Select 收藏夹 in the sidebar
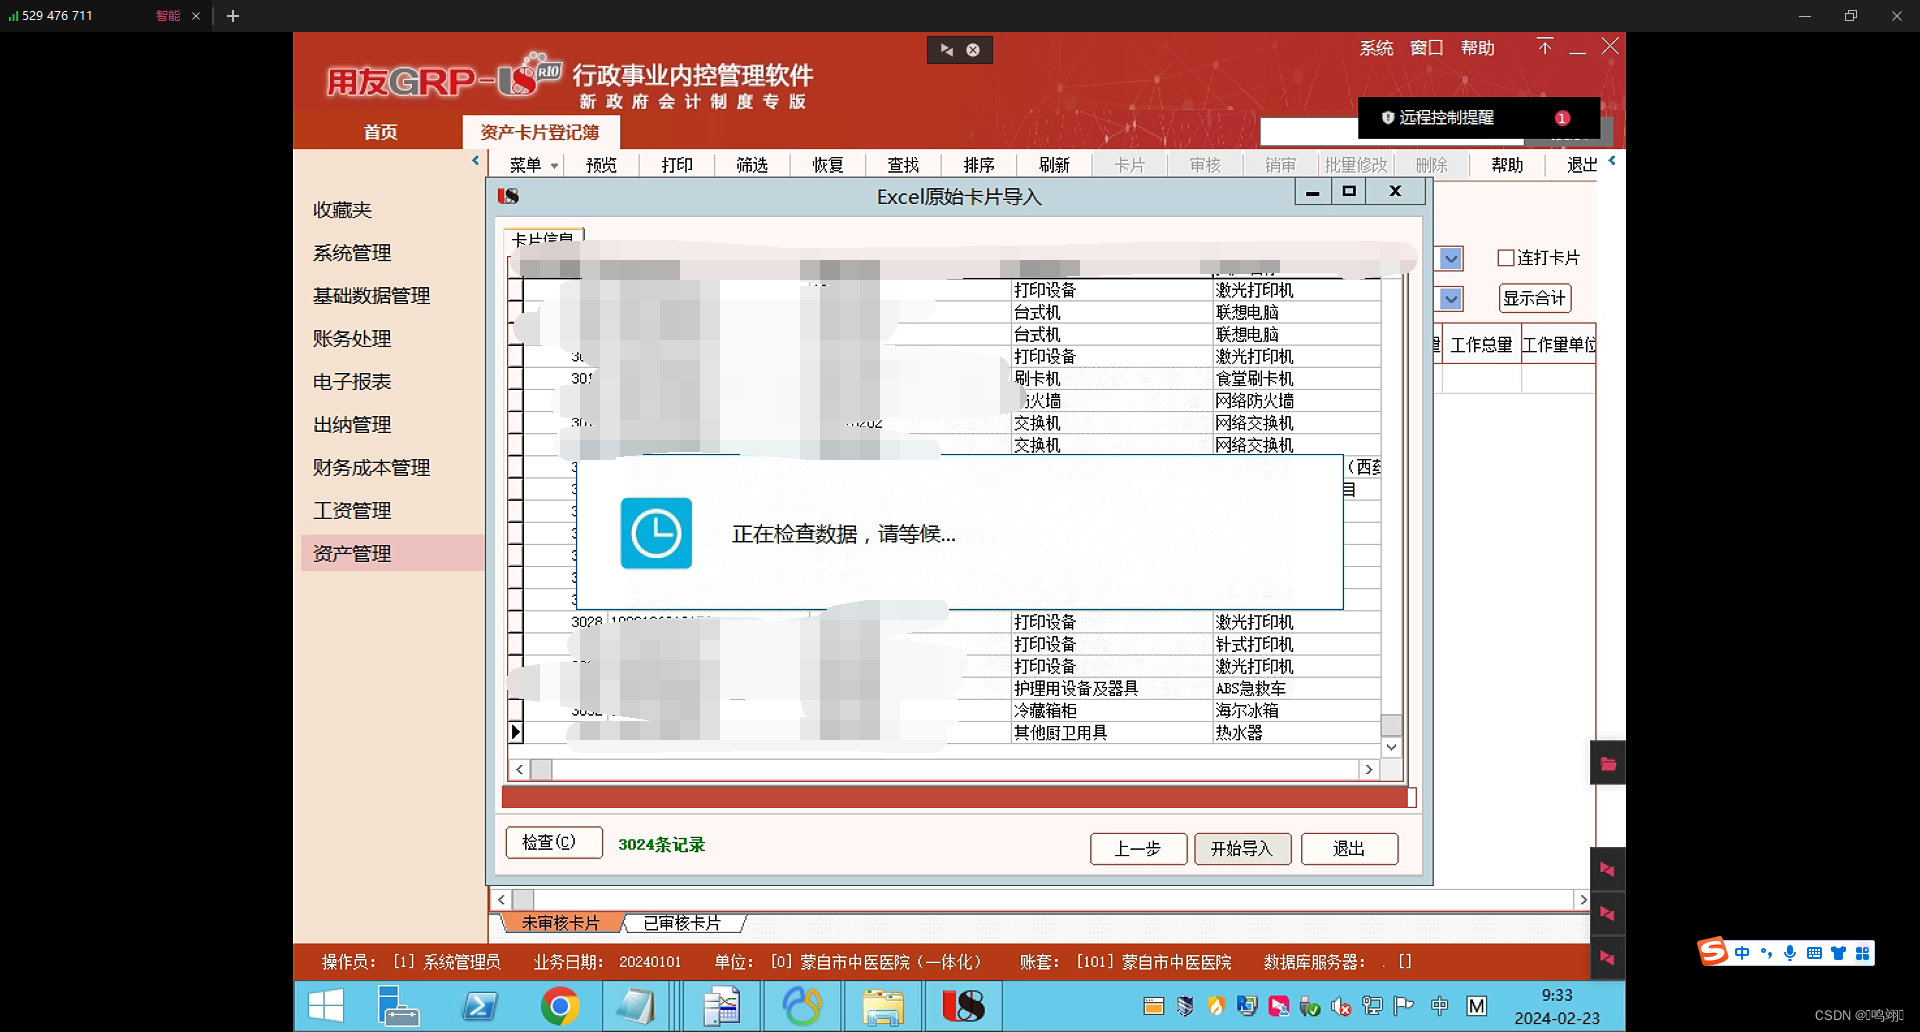1920x1032 pixels. pos(343,210)
